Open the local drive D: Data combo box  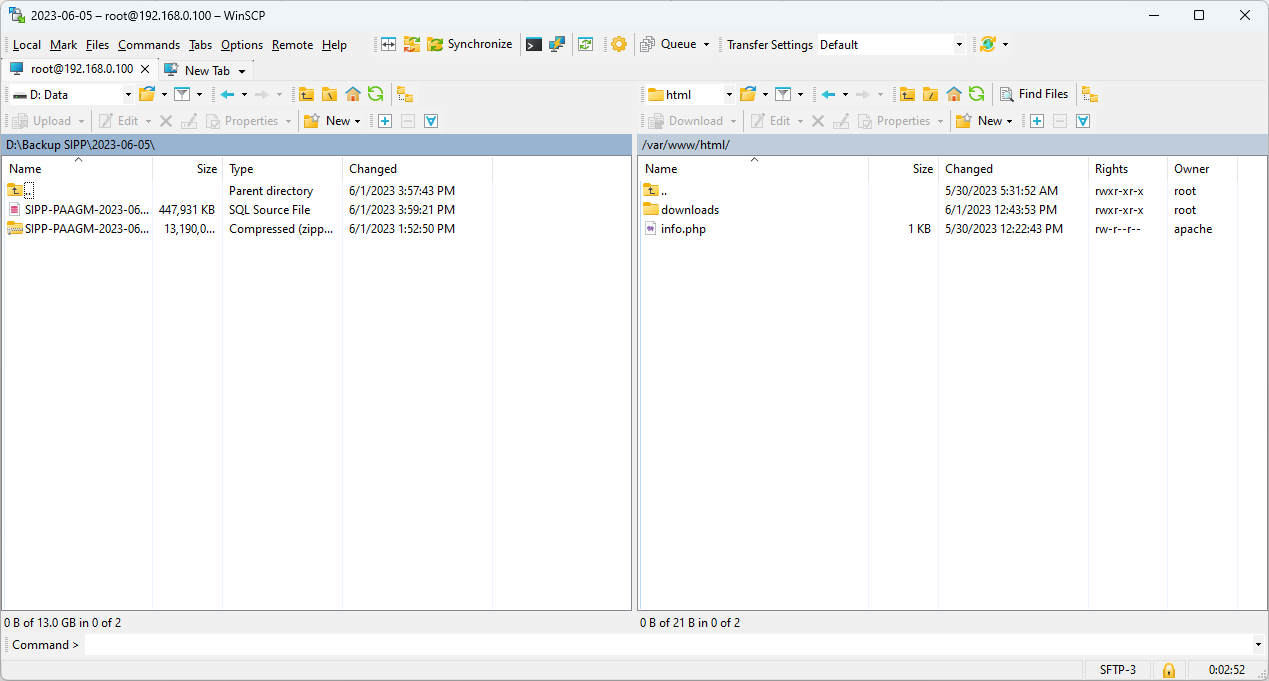tap(71, 94)
